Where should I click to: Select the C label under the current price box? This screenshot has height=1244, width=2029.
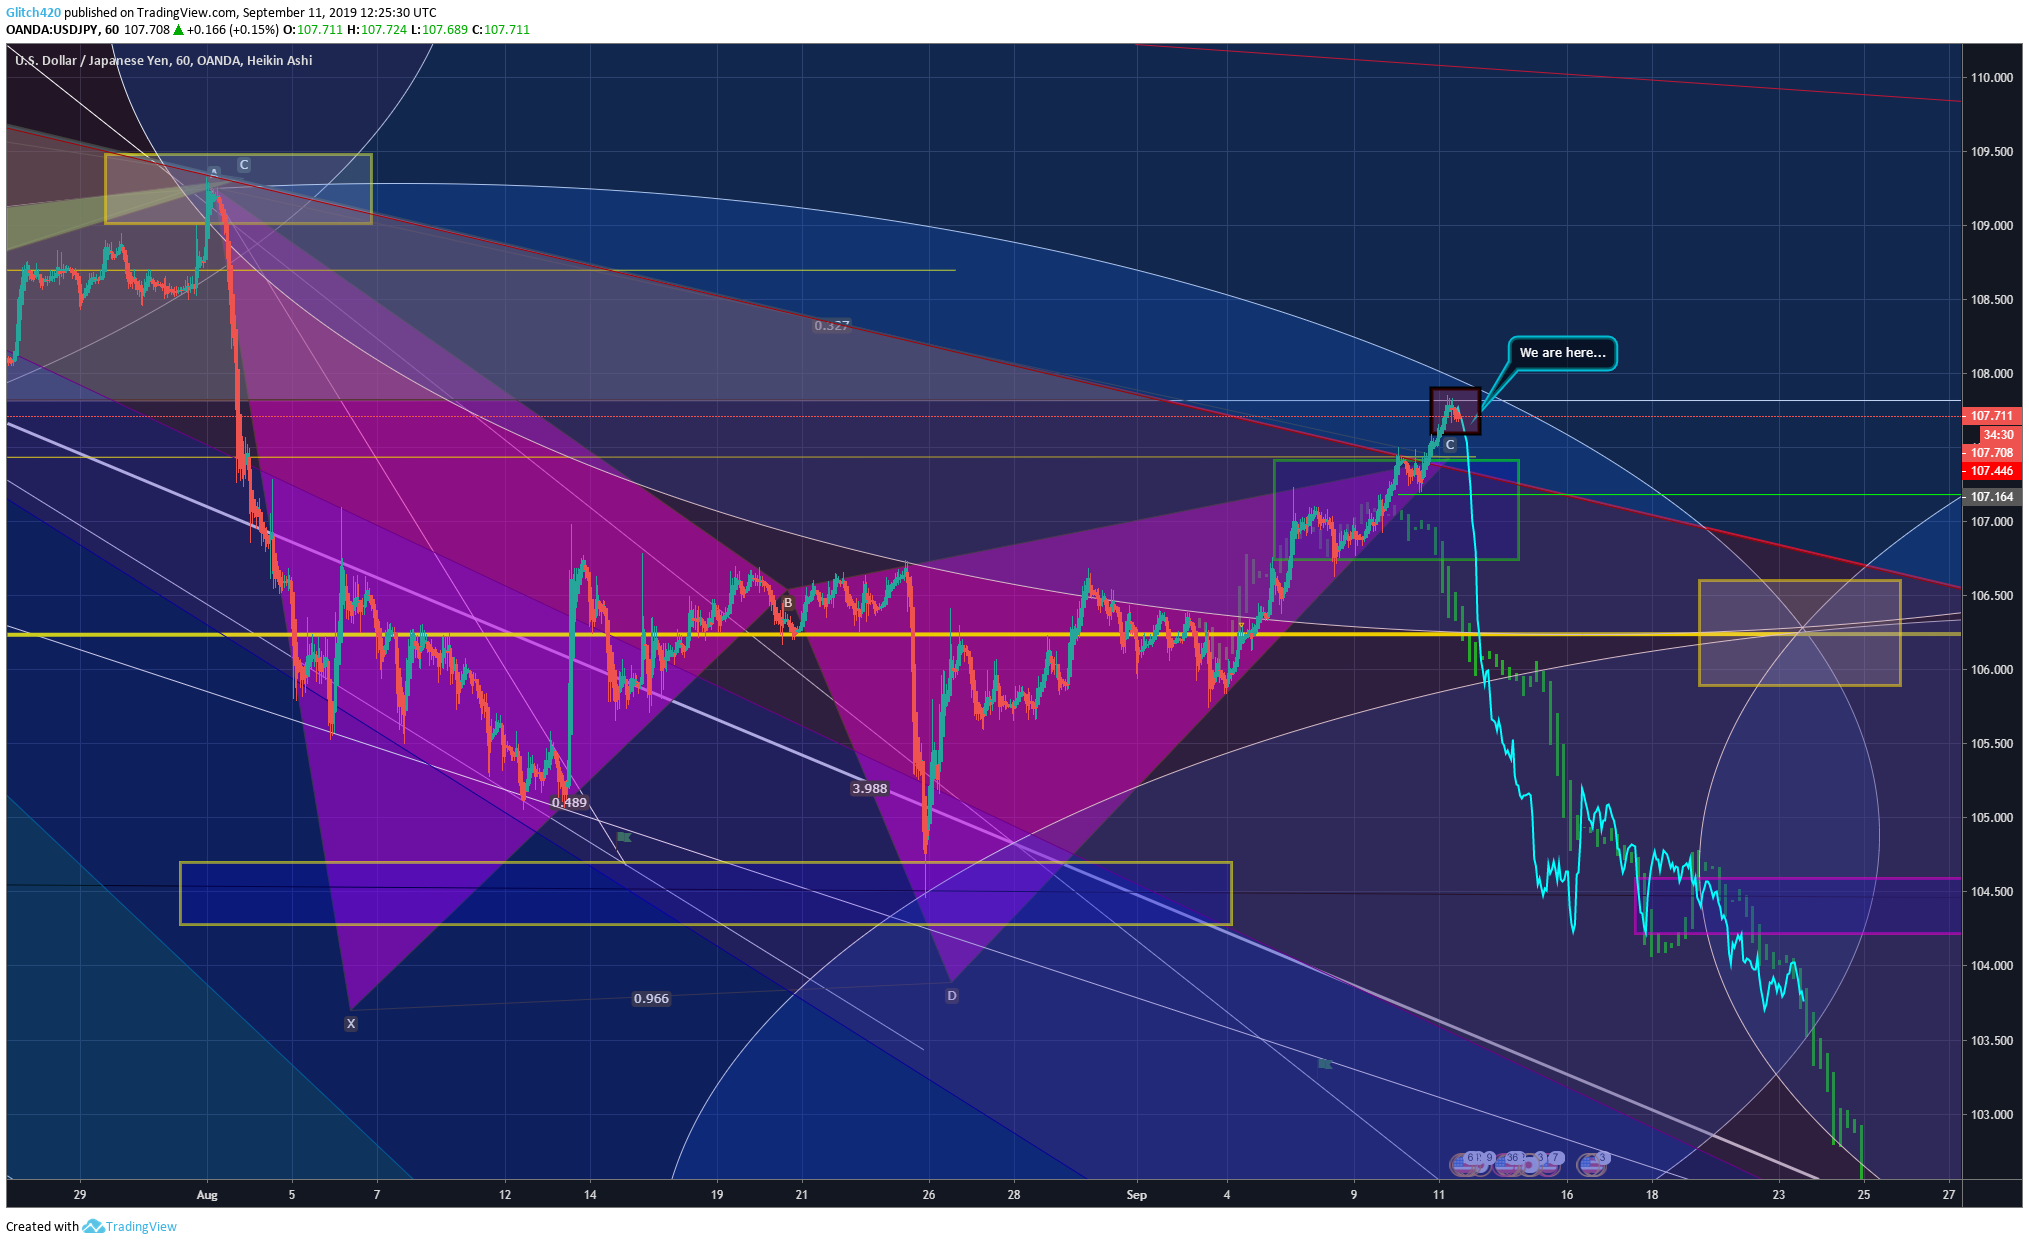coord(1450,445)
